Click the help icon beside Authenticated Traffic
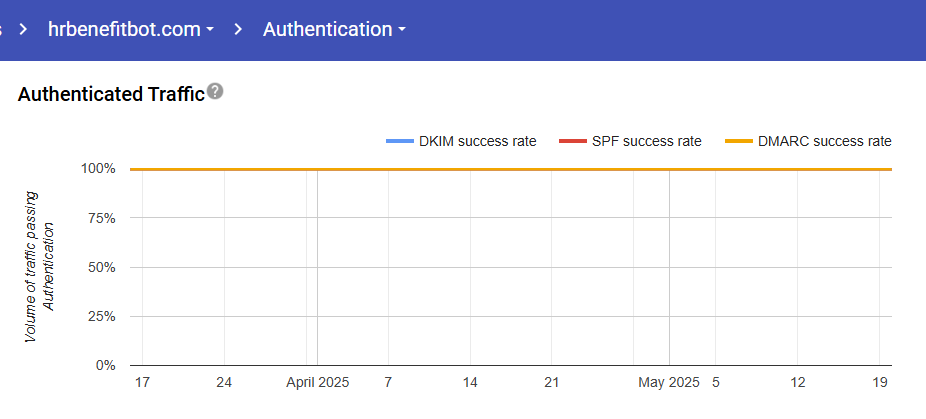 coord(215,92)
